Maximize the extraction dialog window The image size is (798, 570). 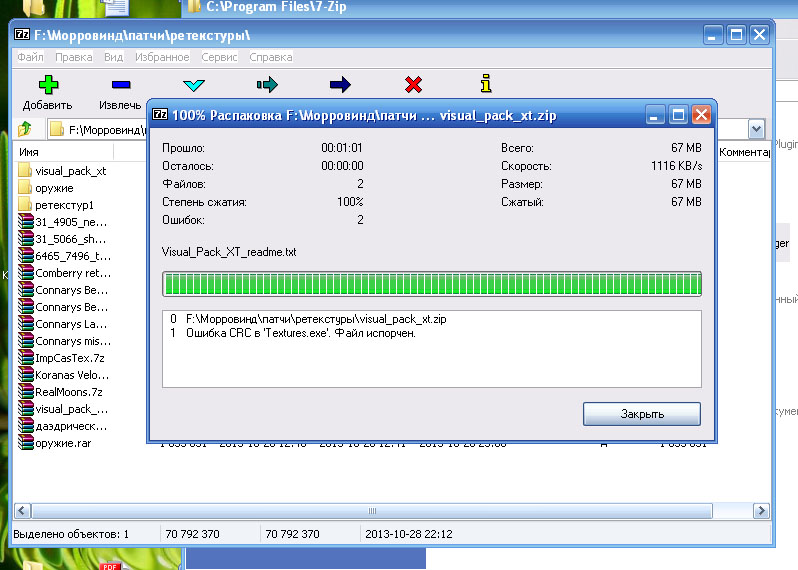click(678, 115)
